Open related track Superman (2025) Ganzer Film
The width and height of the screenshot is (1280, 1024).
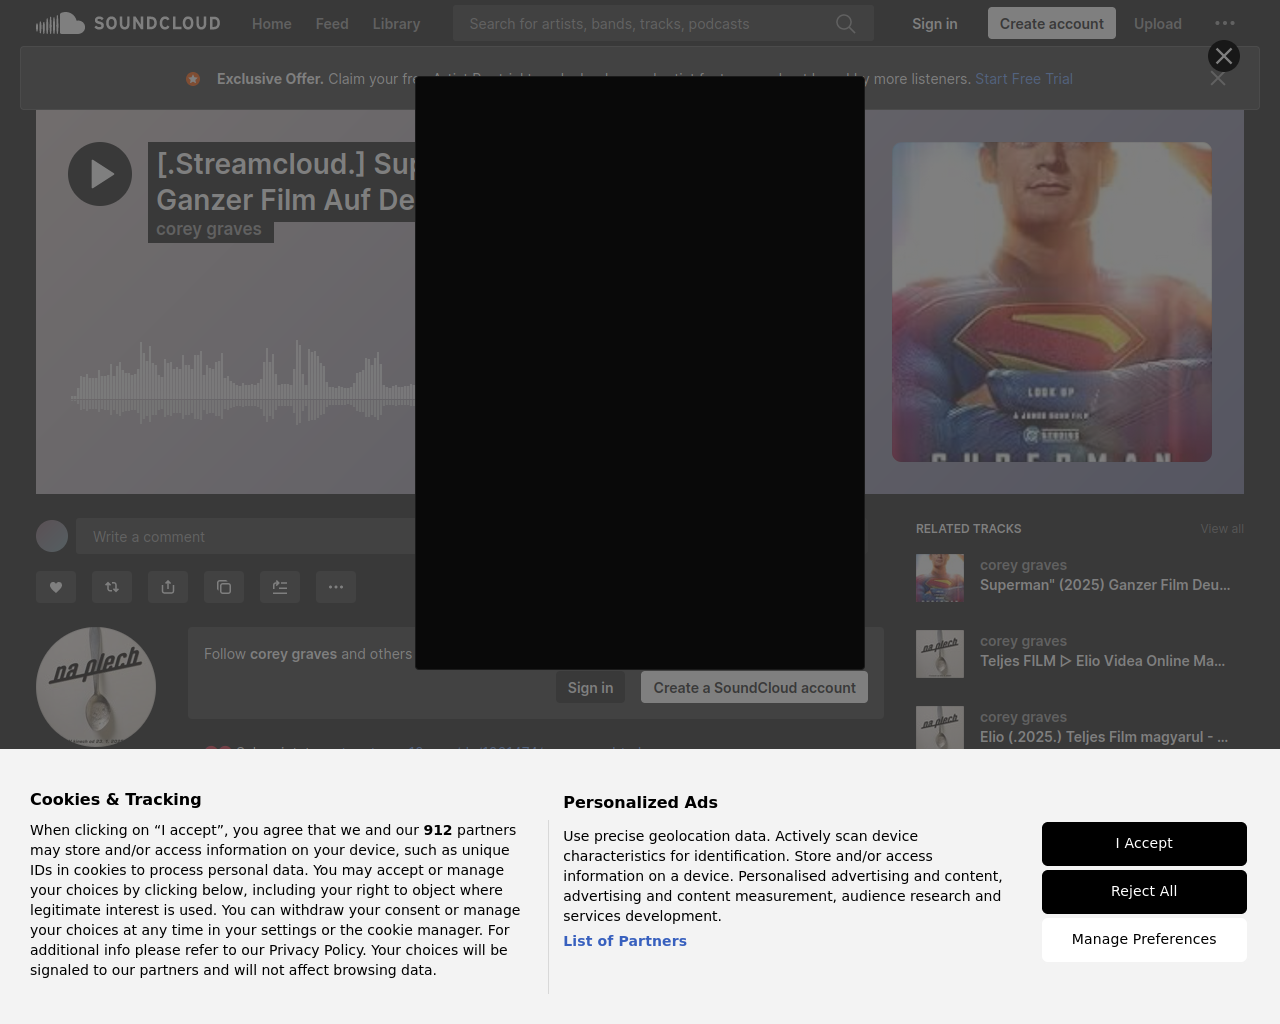click(1105, 585)
